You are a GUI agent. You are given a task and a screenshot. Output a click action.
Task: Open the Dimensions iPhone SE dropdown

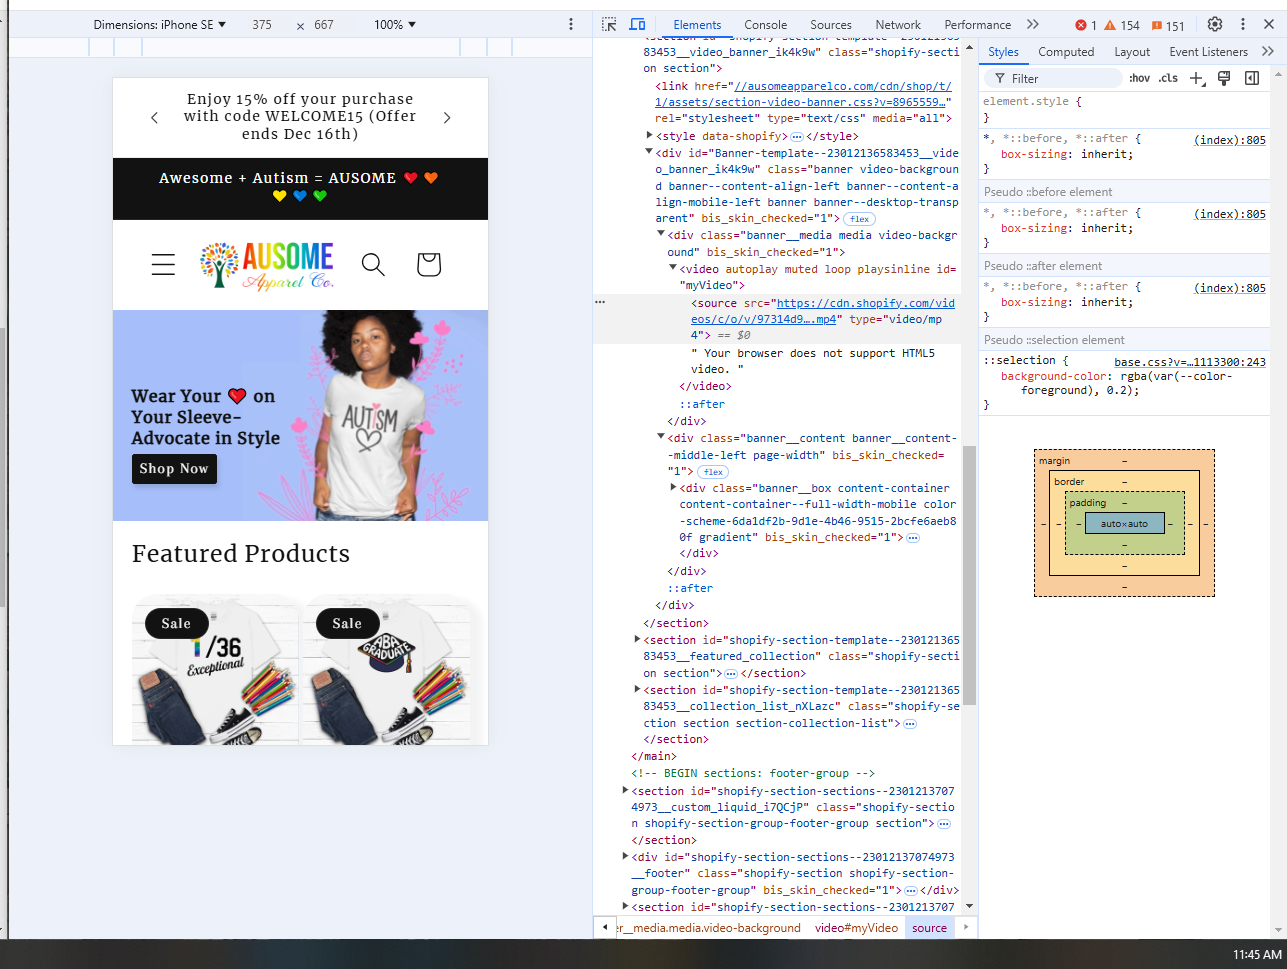click(160, 24)
